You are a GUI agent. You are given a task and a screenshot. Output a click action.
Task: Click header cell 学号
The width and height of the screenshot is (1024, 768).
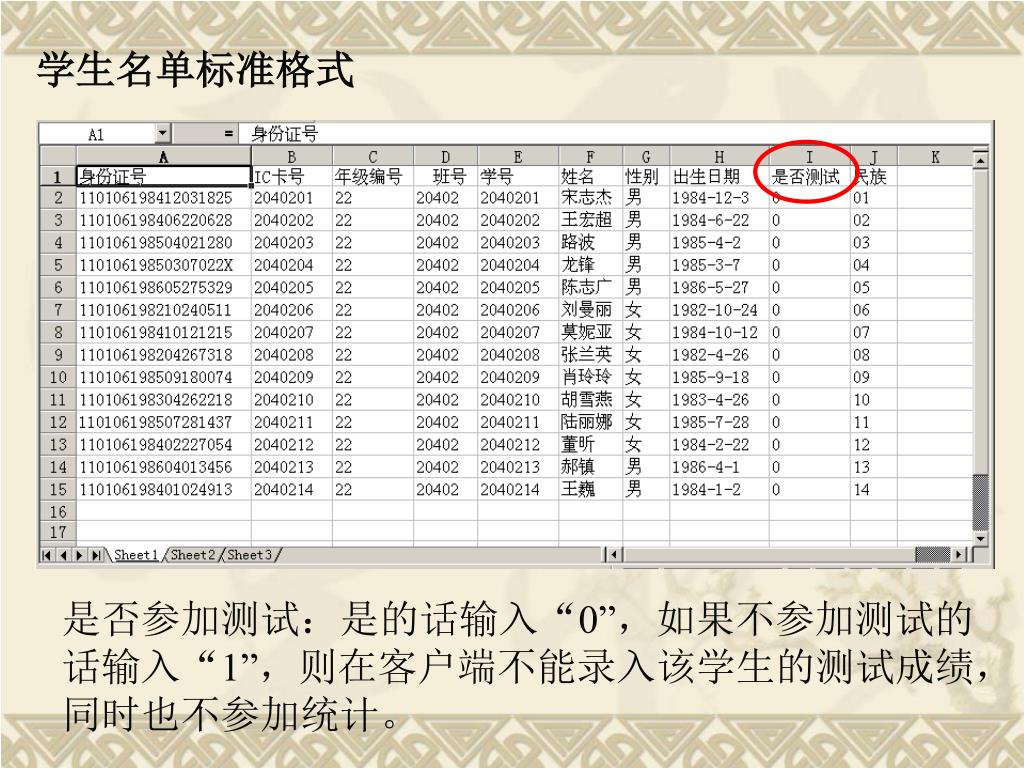[x=518, y=176]
